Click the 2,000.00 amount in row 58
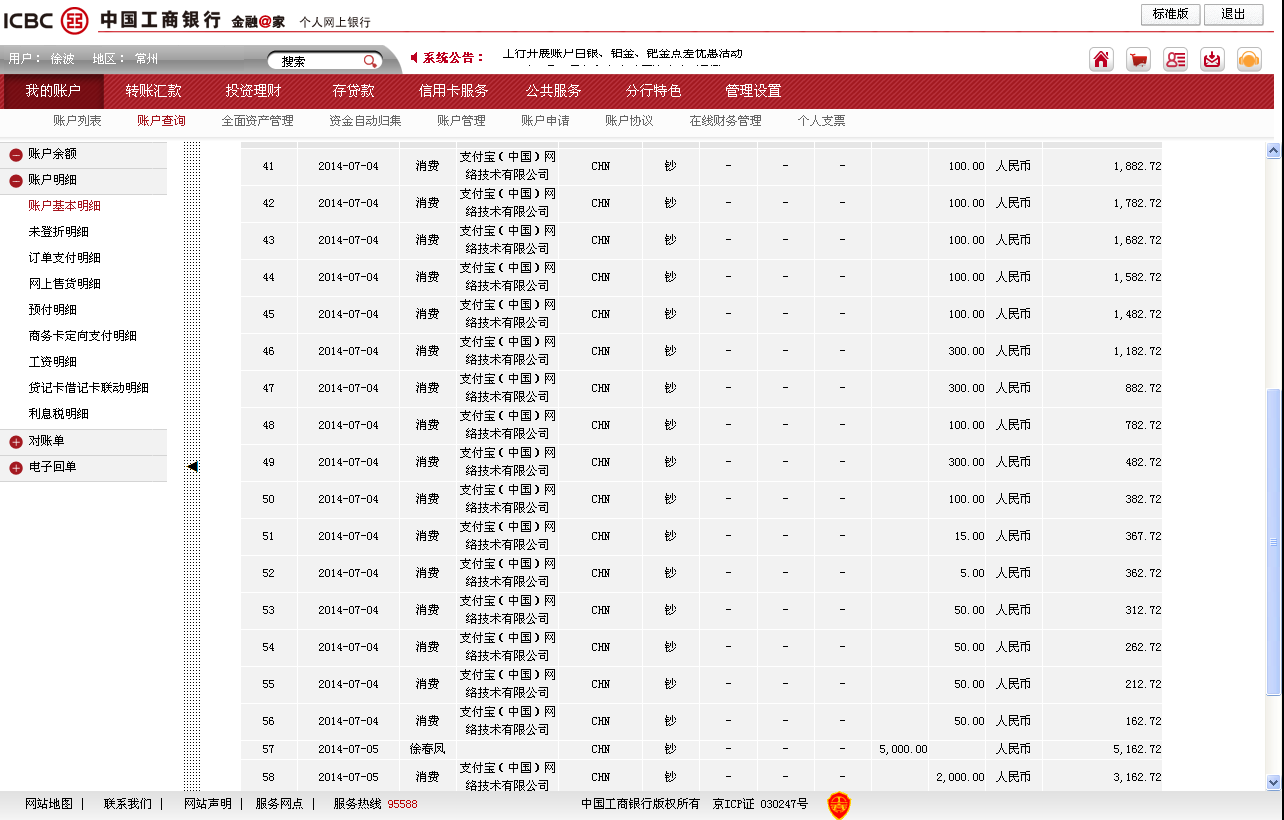This screenshot has width=1284, height=820. click(x=960, y=777)
